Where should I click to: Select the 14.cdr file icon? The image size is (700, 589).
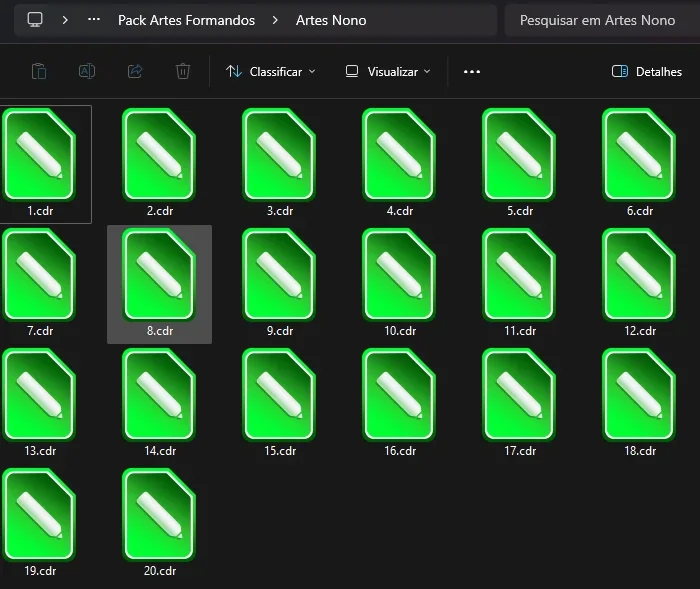(159, 394)
